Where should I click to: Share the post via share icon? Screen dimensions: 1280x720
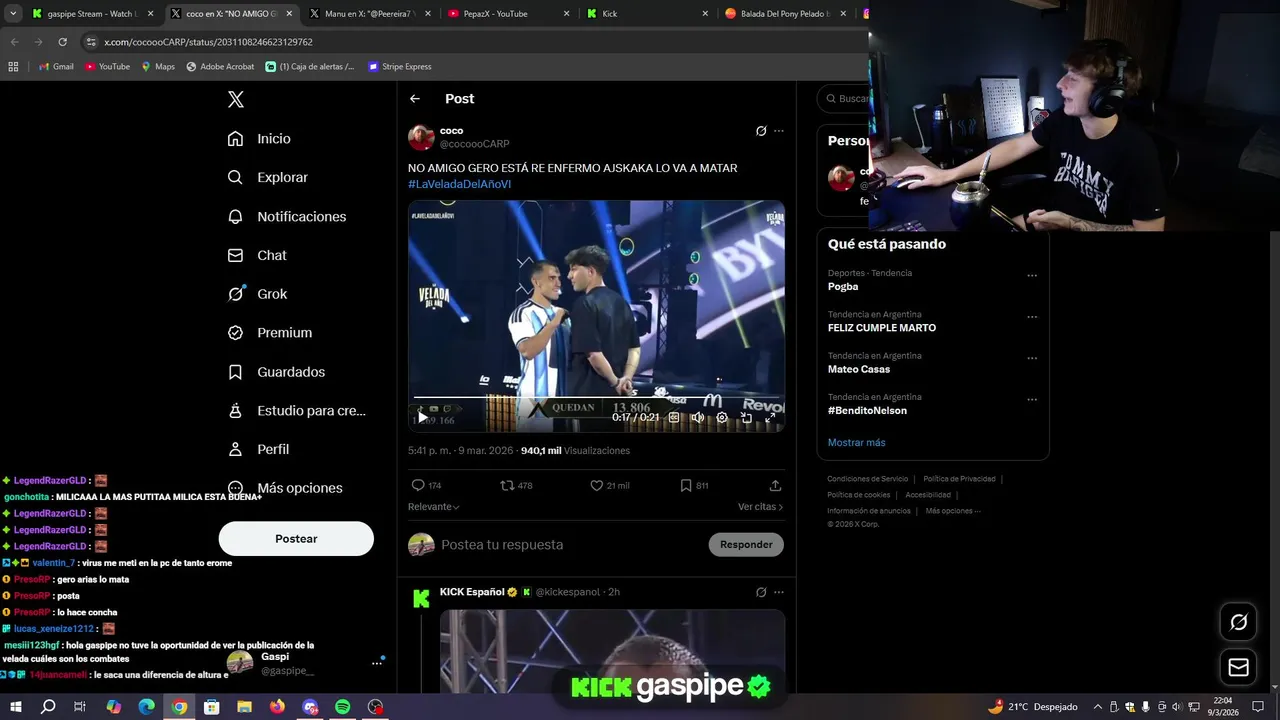(x=775, y=485)
